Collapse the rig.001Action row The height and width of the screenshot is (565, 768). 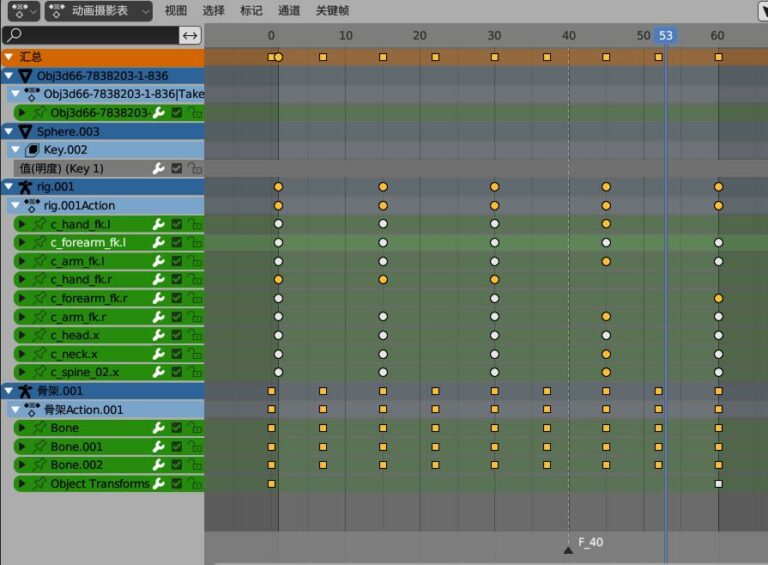point(15,205)
